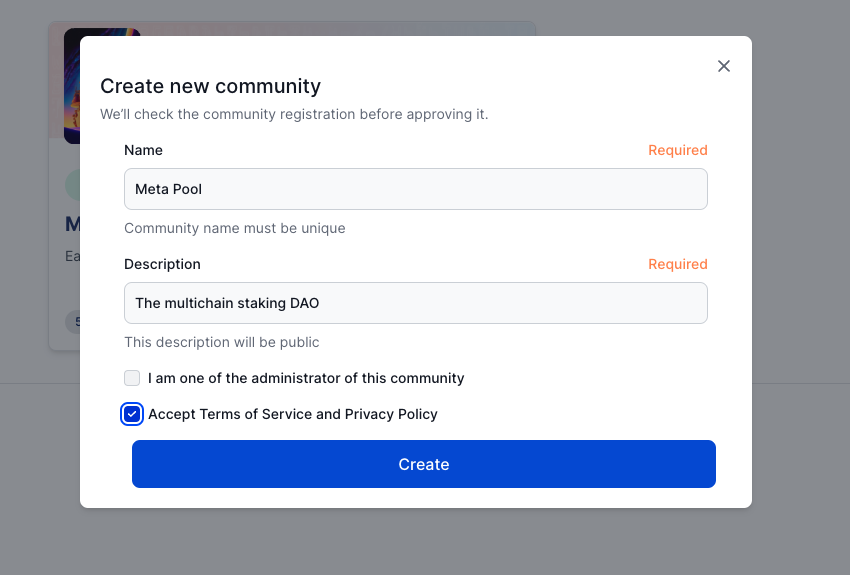Click the Description input field
The height and width of the screenshot is (575, 850).
(x=416, y=303)
